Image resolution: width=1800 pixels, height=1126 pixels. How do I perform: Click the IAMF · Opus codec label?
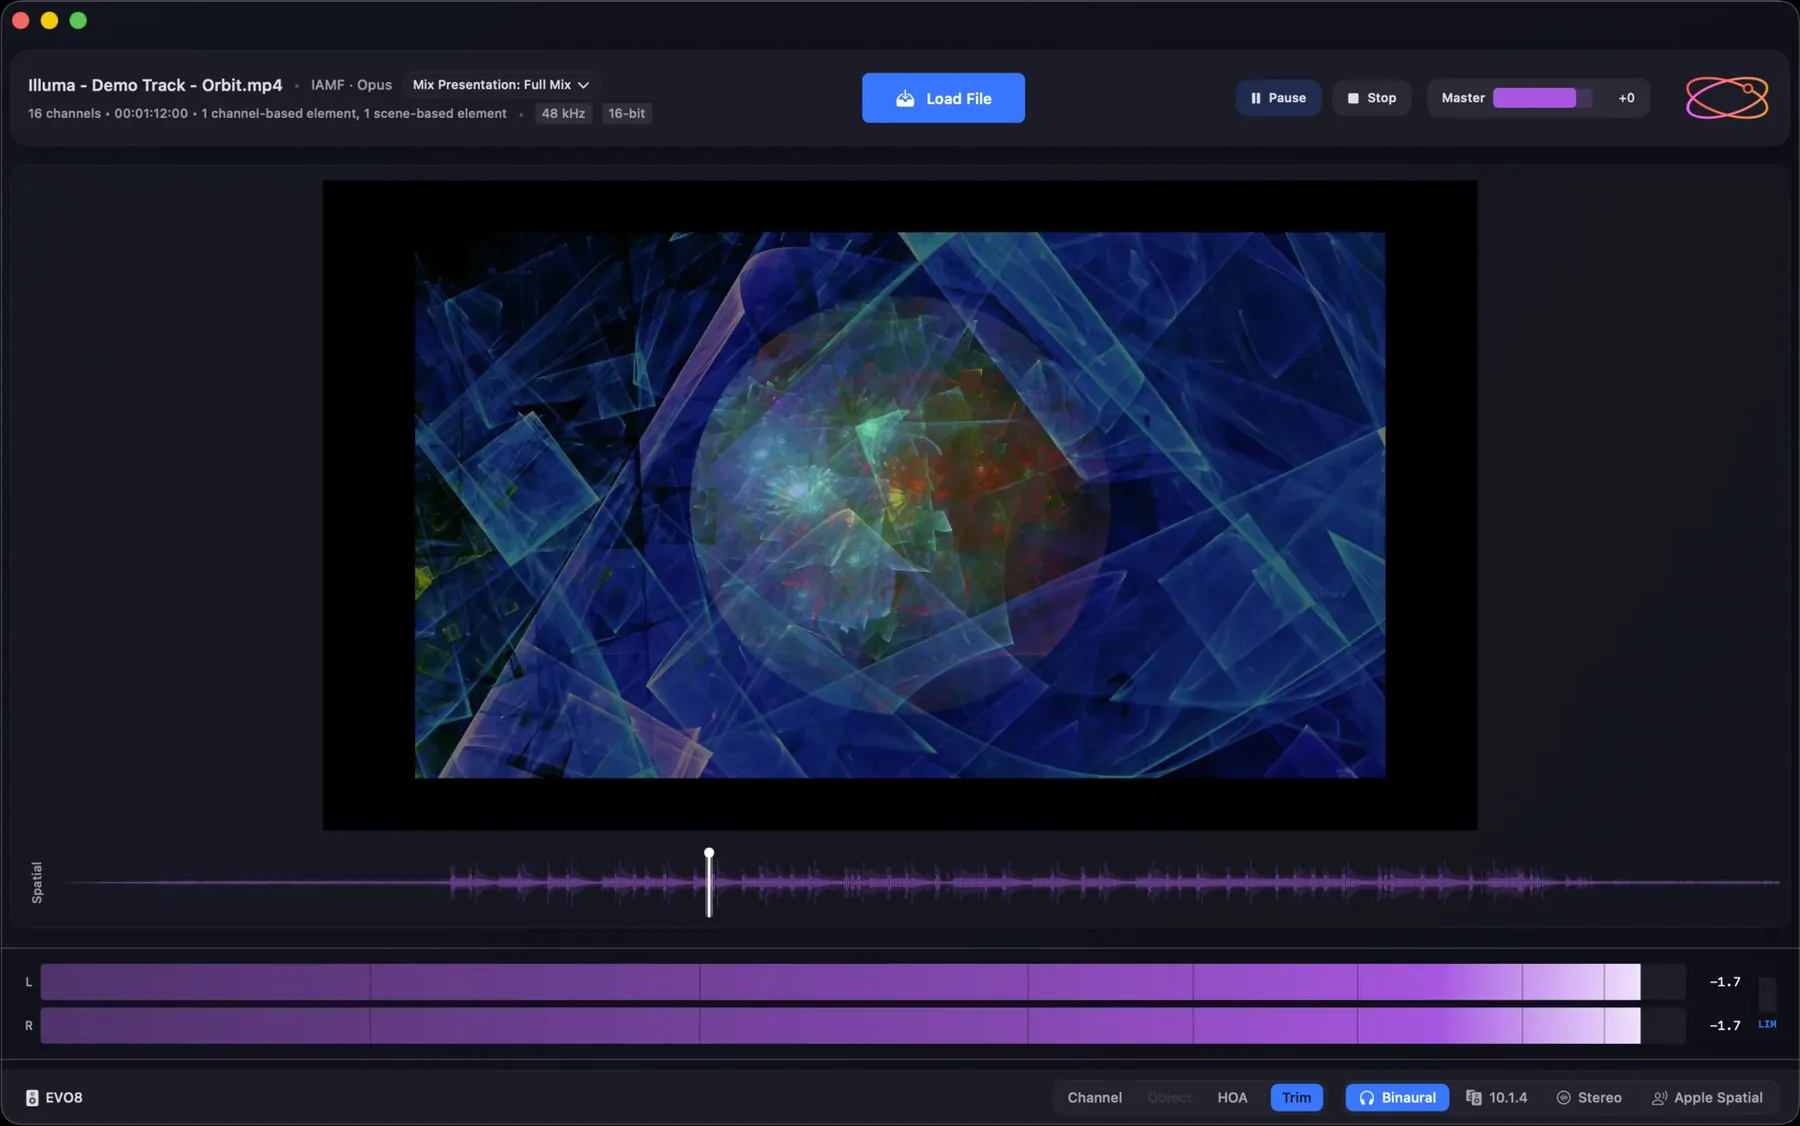(x=351, y=85)
